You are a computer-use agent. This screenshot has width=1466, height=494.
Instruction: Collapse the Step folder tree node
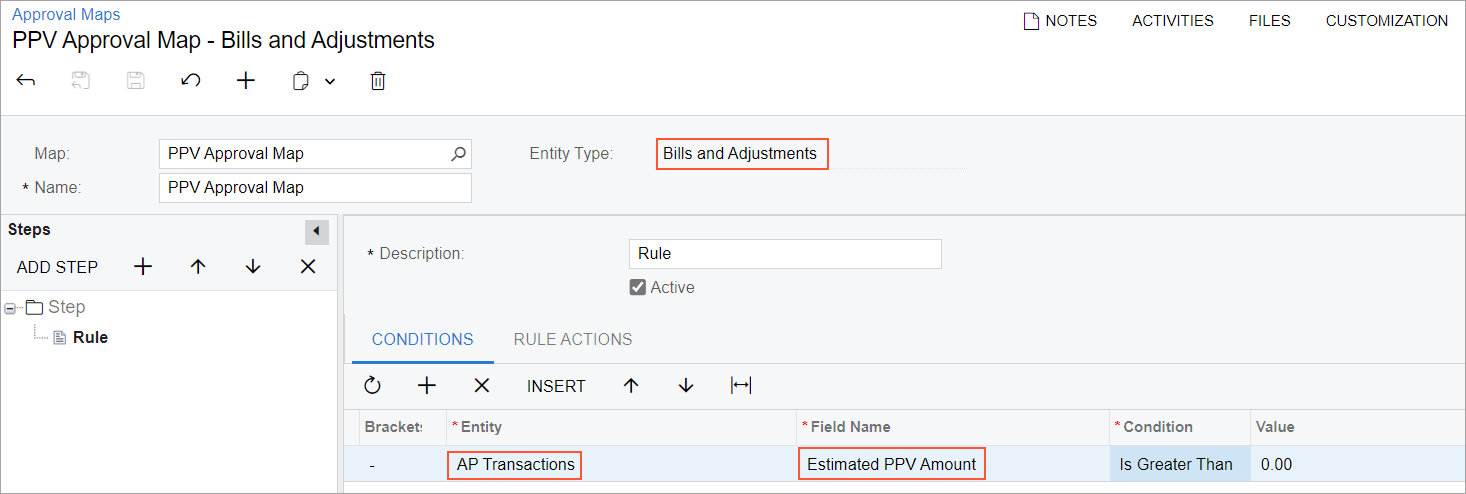[x=10, y=308]
